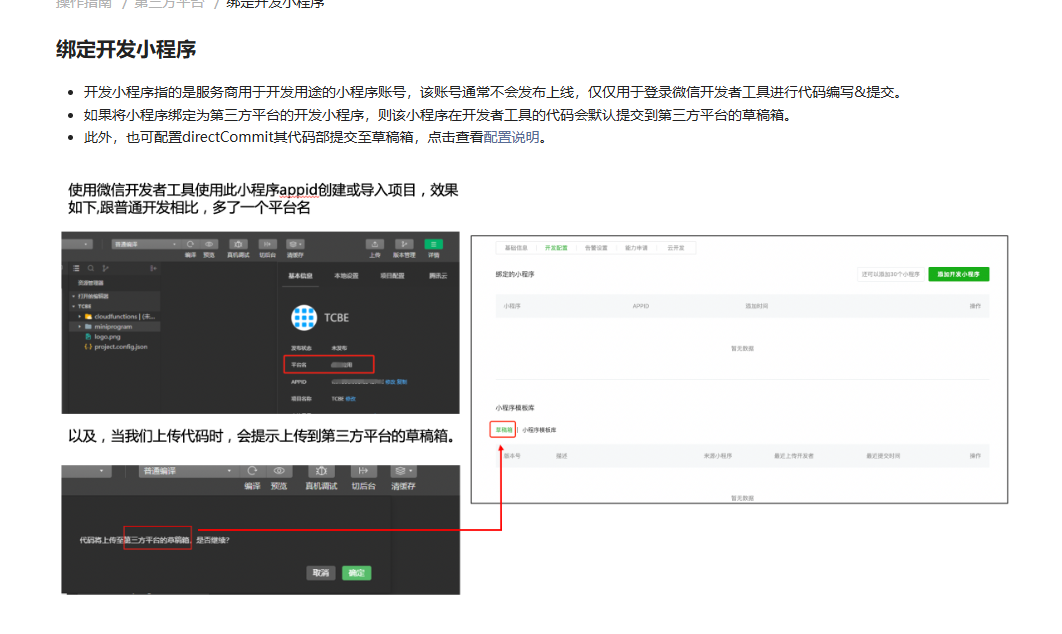1062x634 pixels.
Task: Click the cloudfunctions folder icon
Action: [x=88, y=316]
